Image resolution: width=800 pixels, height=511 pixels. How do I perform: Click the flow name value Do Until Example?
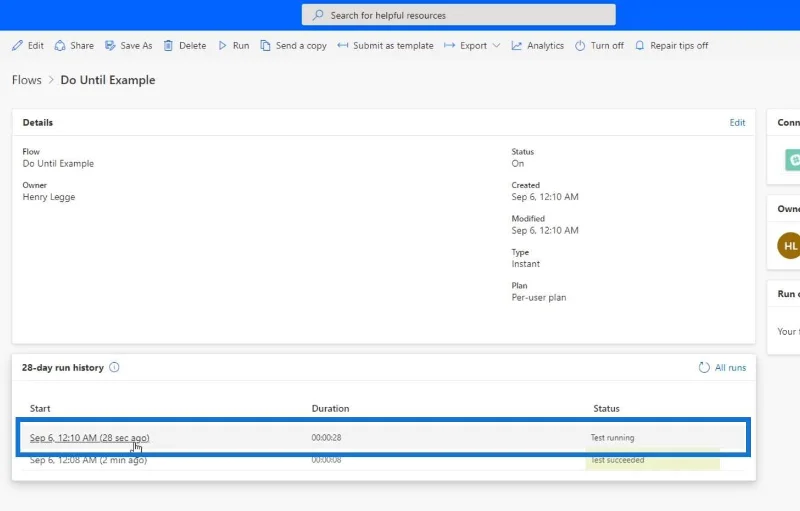(x=58, y=164)
